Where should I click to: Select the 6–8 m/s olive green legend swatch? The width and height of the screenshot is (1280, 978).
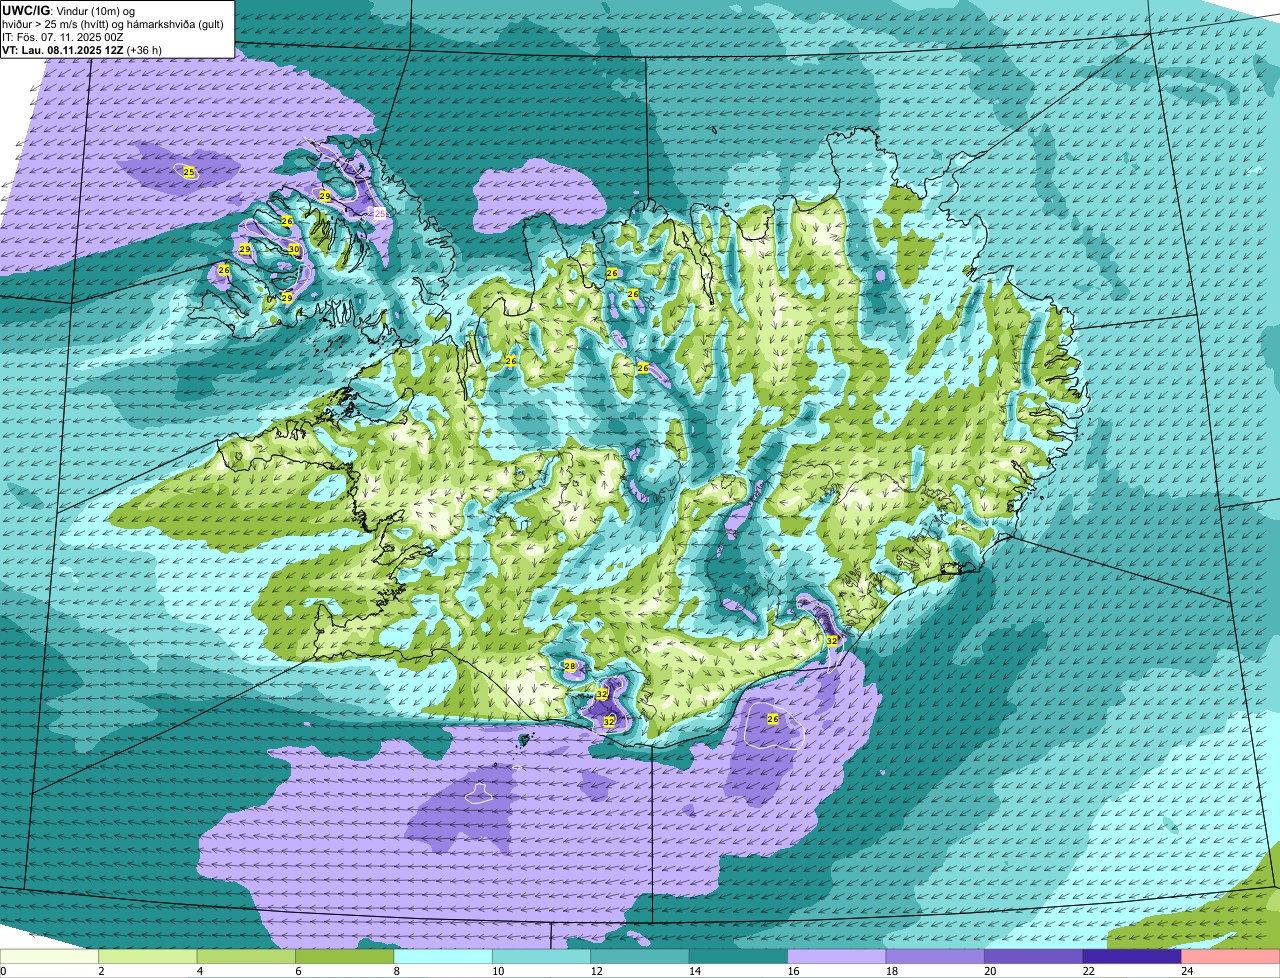click(x=345, y=956)
